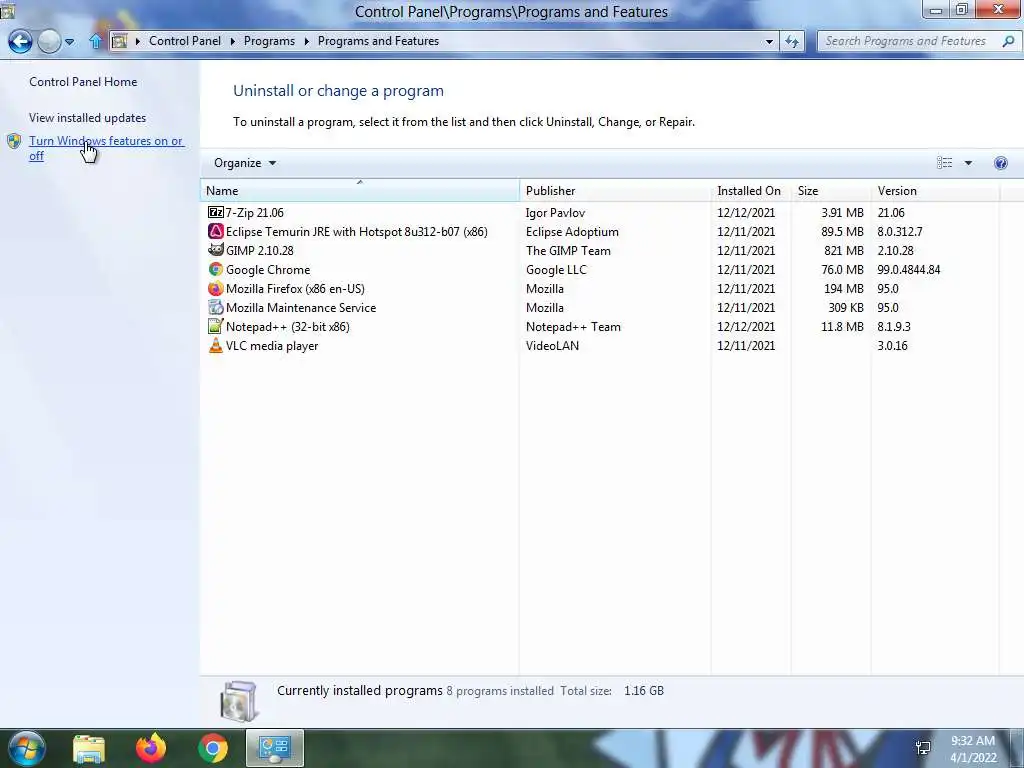Open the Windows Start orb

pyautogui.click(x=27, y=748)
